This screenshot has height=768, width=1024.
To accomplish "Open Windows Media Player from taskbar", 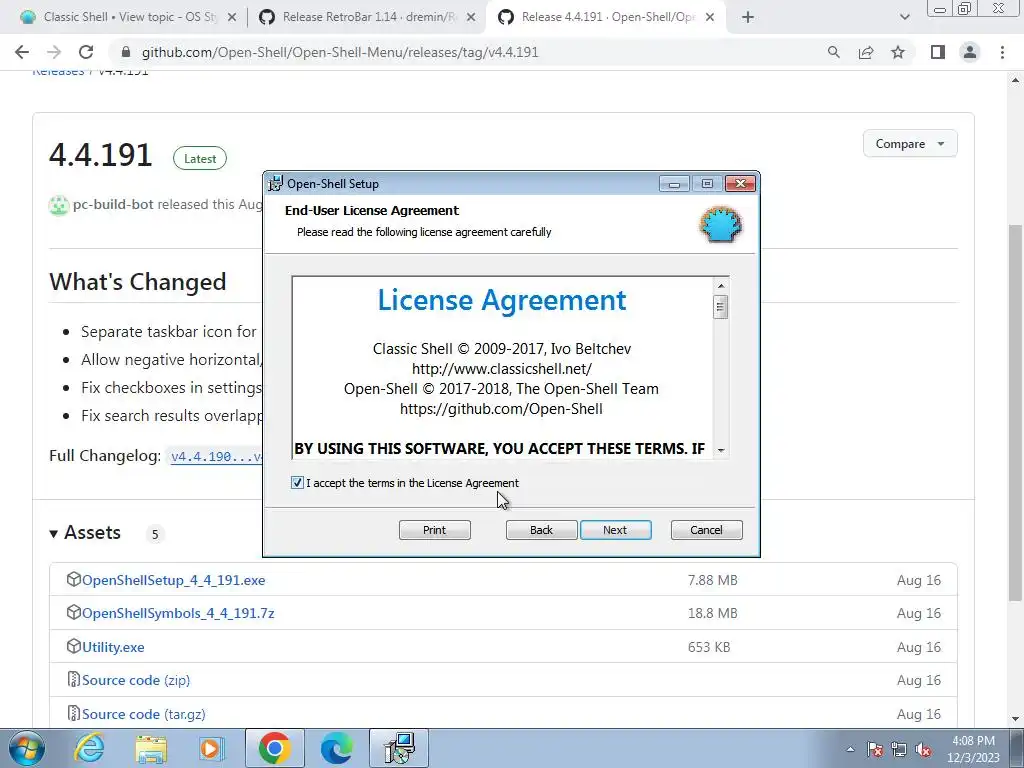I will click(211, 748).
